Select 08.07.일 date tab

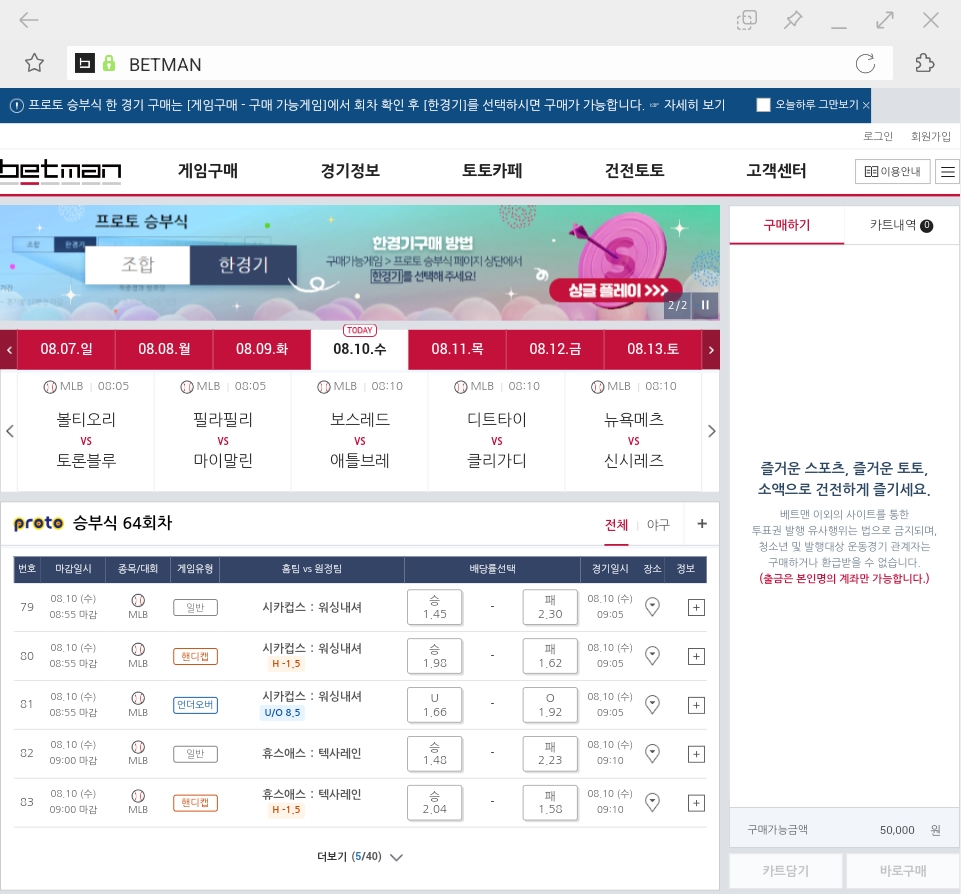point(66,349)
